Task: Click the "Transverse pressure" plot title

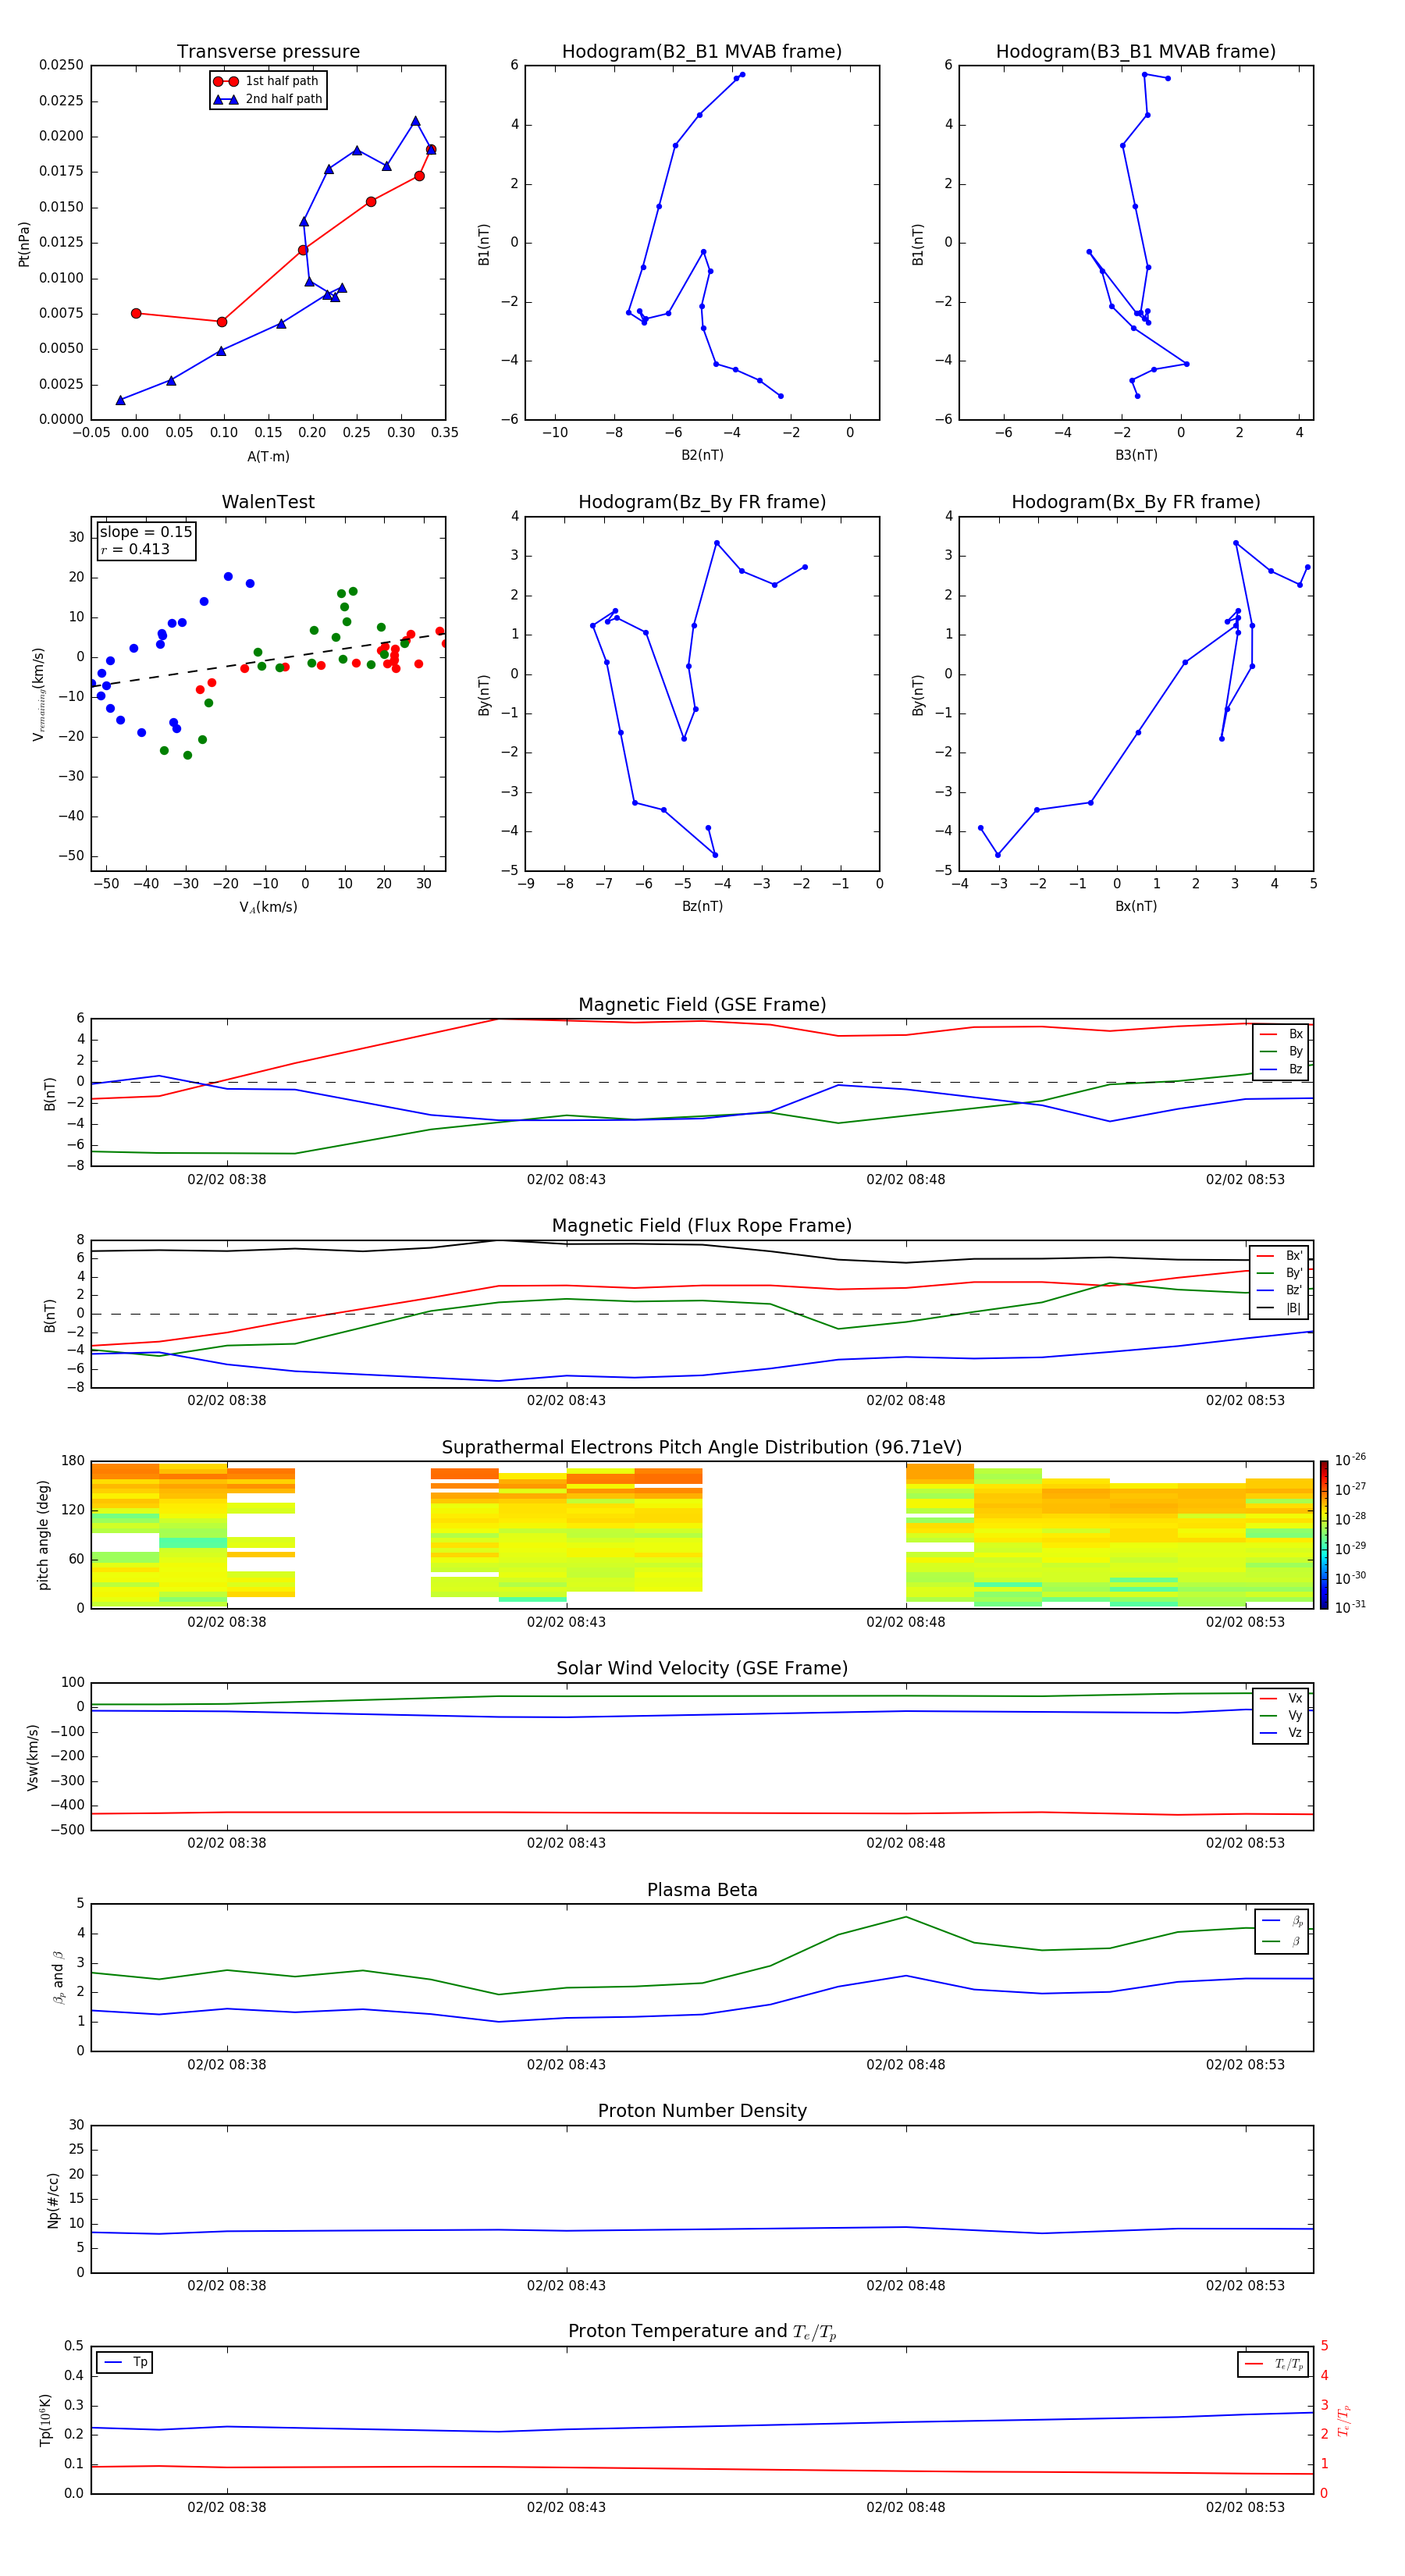Action: (x=268, y=52)
